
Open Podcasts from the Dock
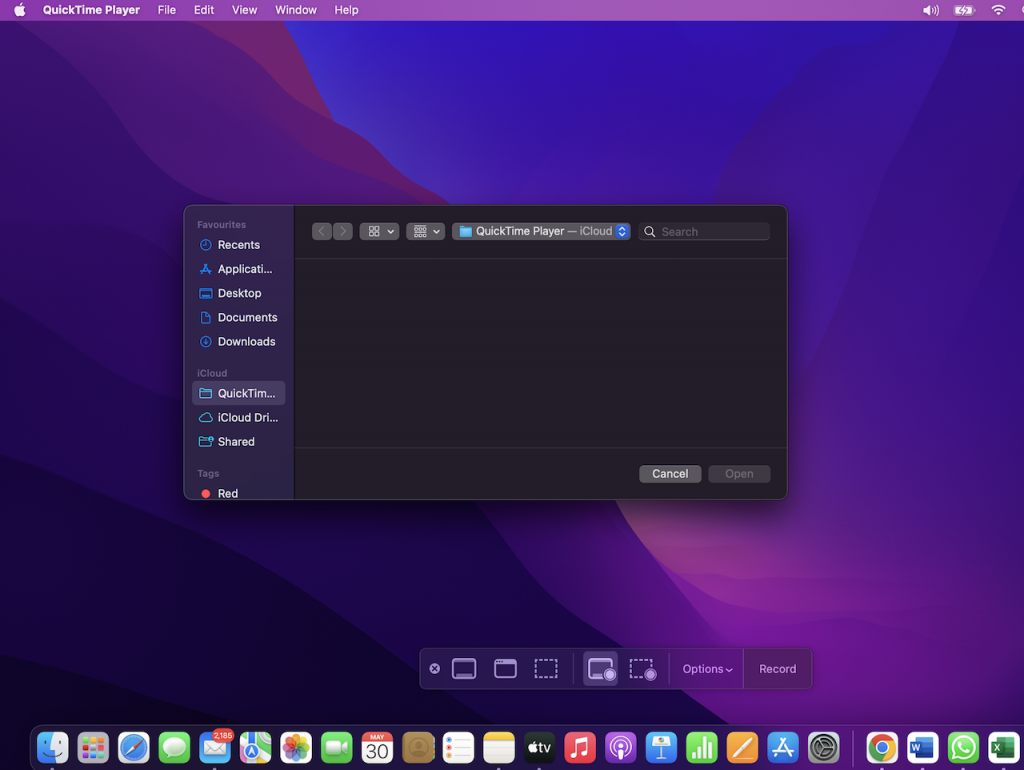pos(620,747)
